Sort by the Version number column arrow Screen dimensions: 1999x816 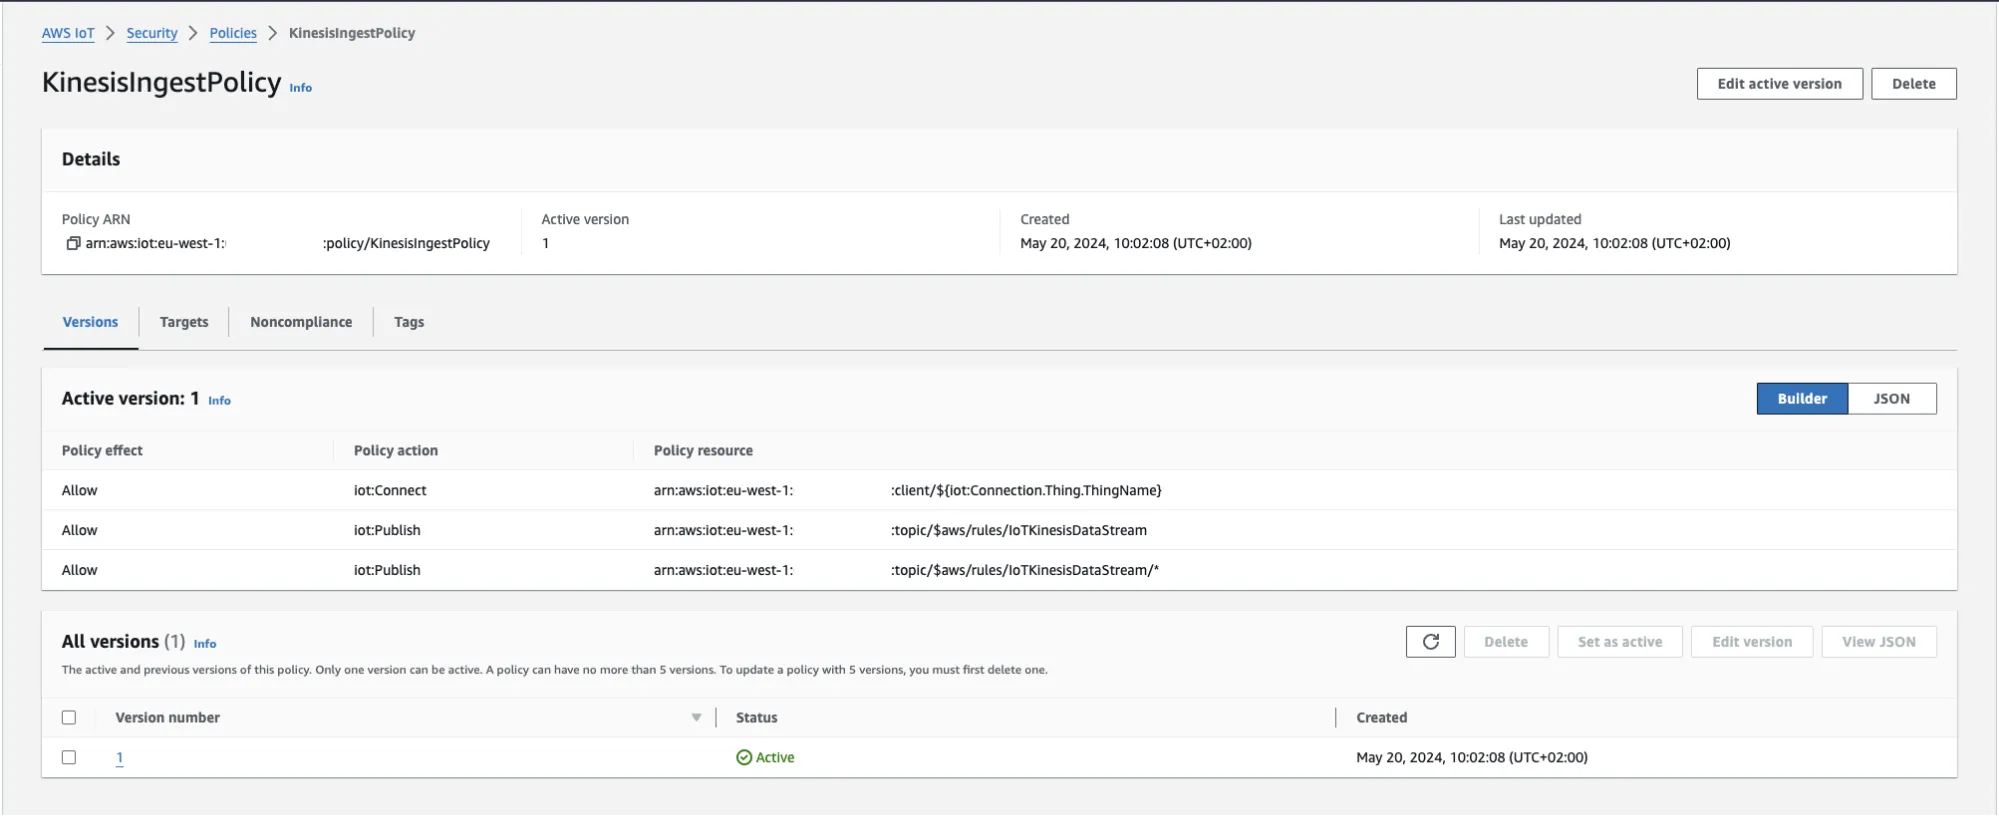(x=696, y=718)
